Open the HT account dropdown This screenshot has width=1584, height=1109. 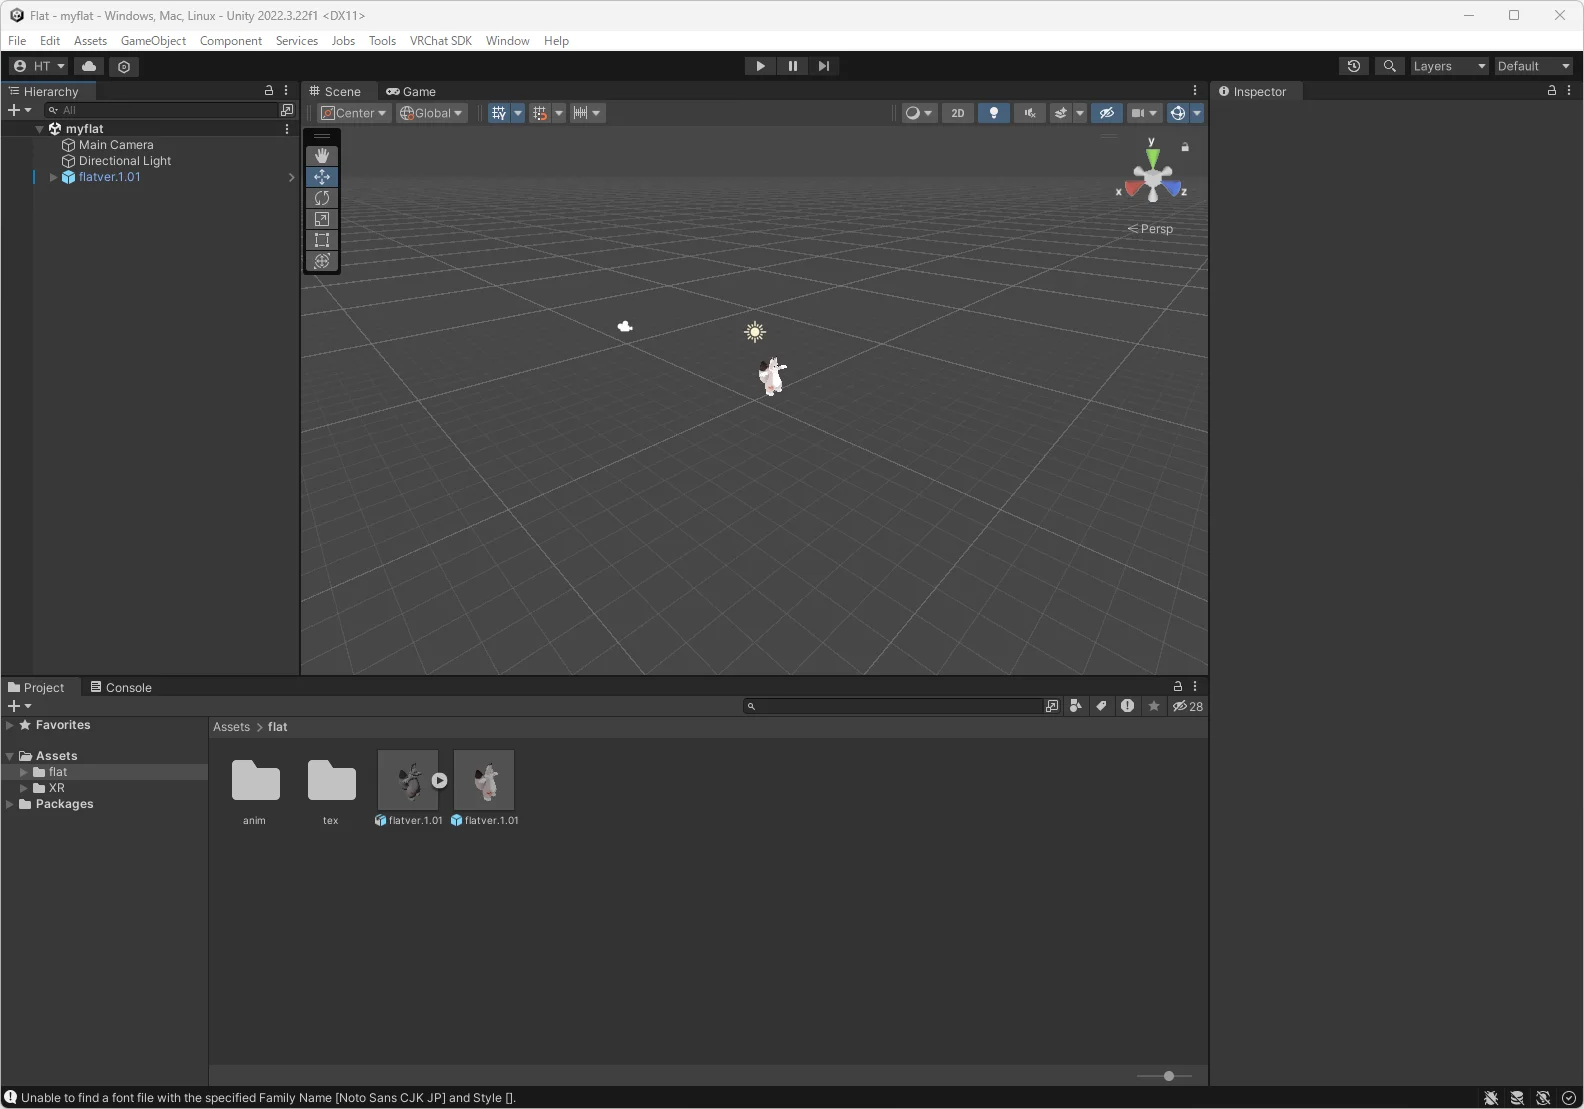pos(39,66)
